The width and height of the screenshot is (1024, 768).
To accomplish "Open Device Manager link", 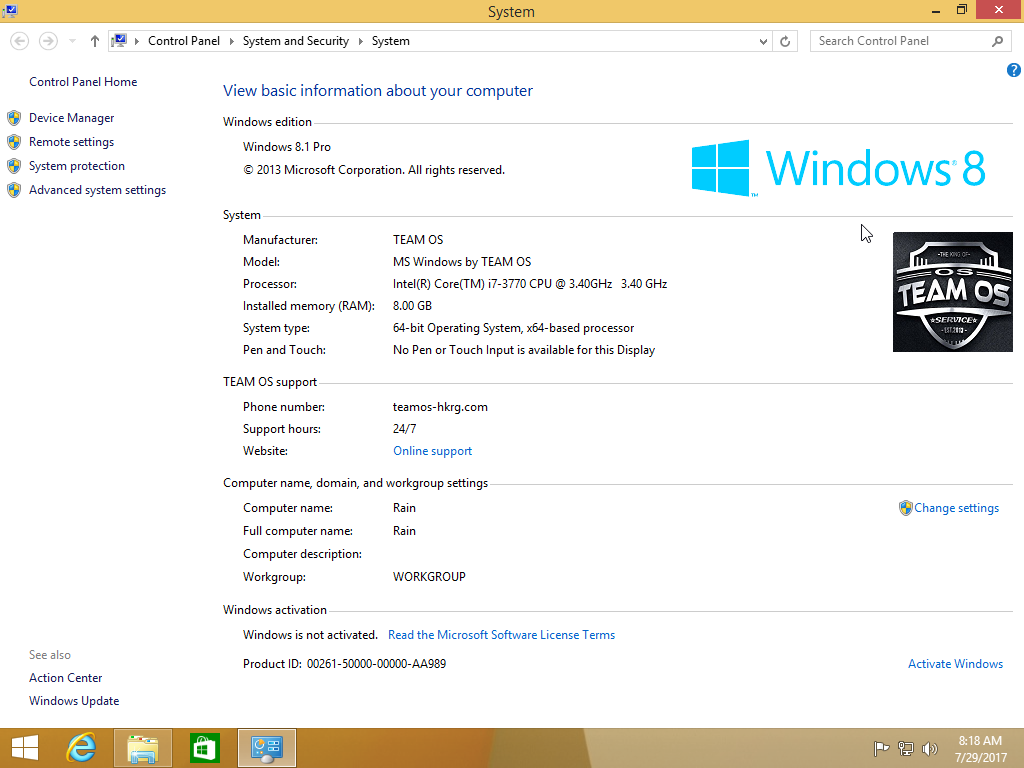I will [x=71, y=118].
